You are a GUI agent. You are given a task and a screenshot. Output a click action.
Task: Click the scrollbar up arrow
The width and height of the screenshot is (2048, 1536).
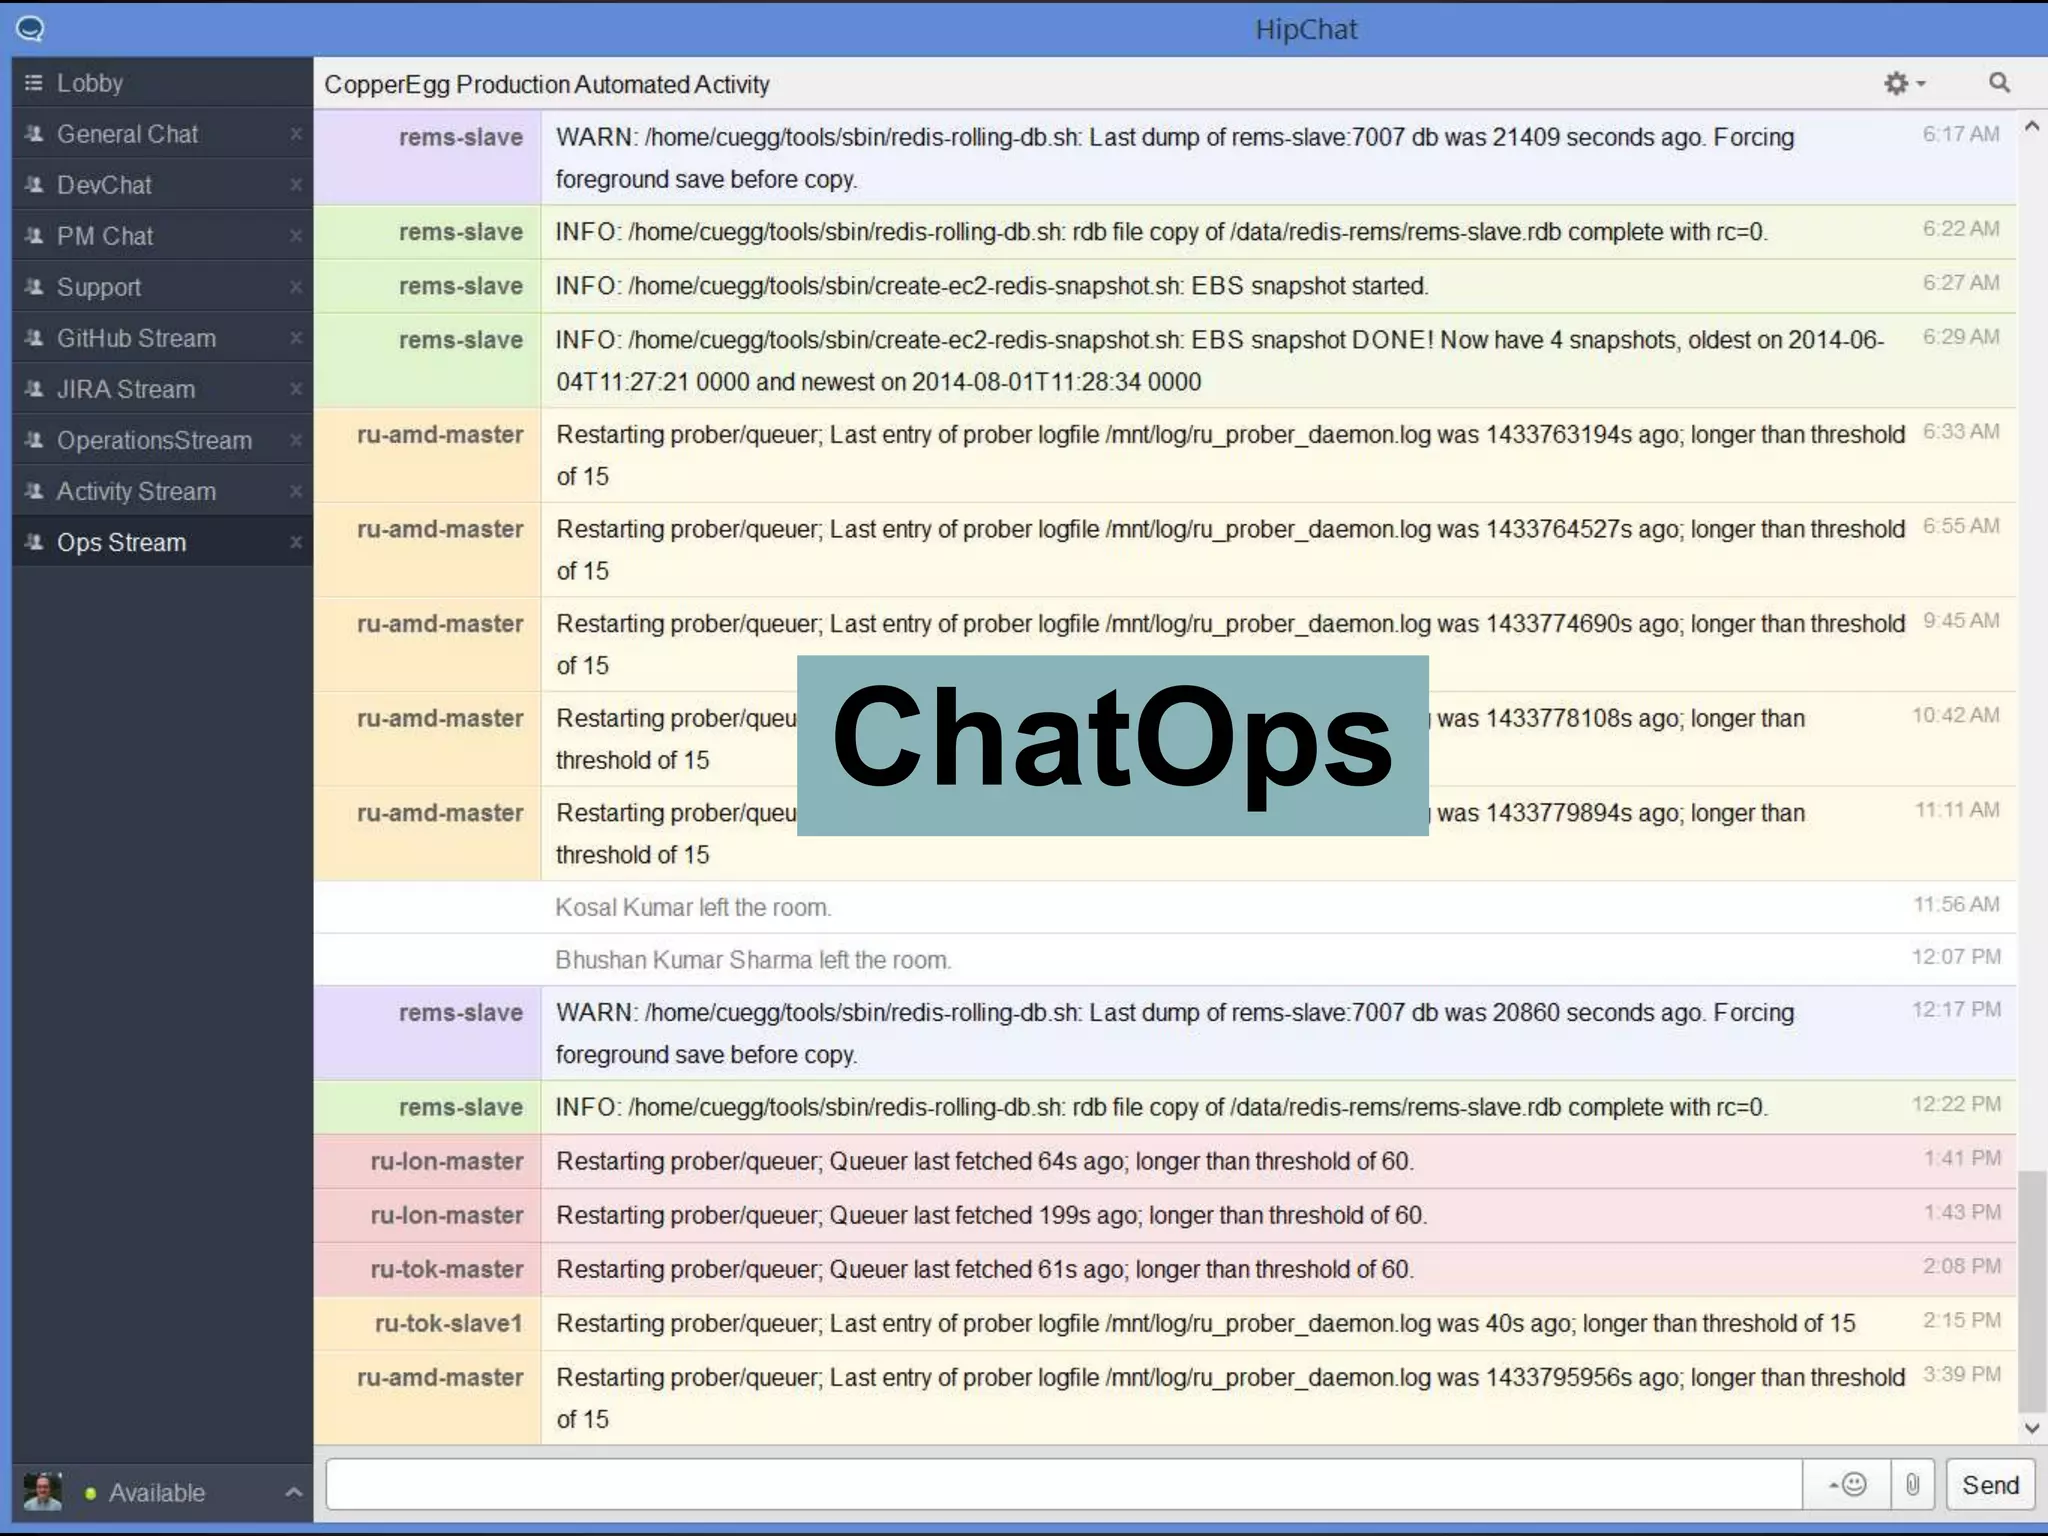(x=2031, y=126)
